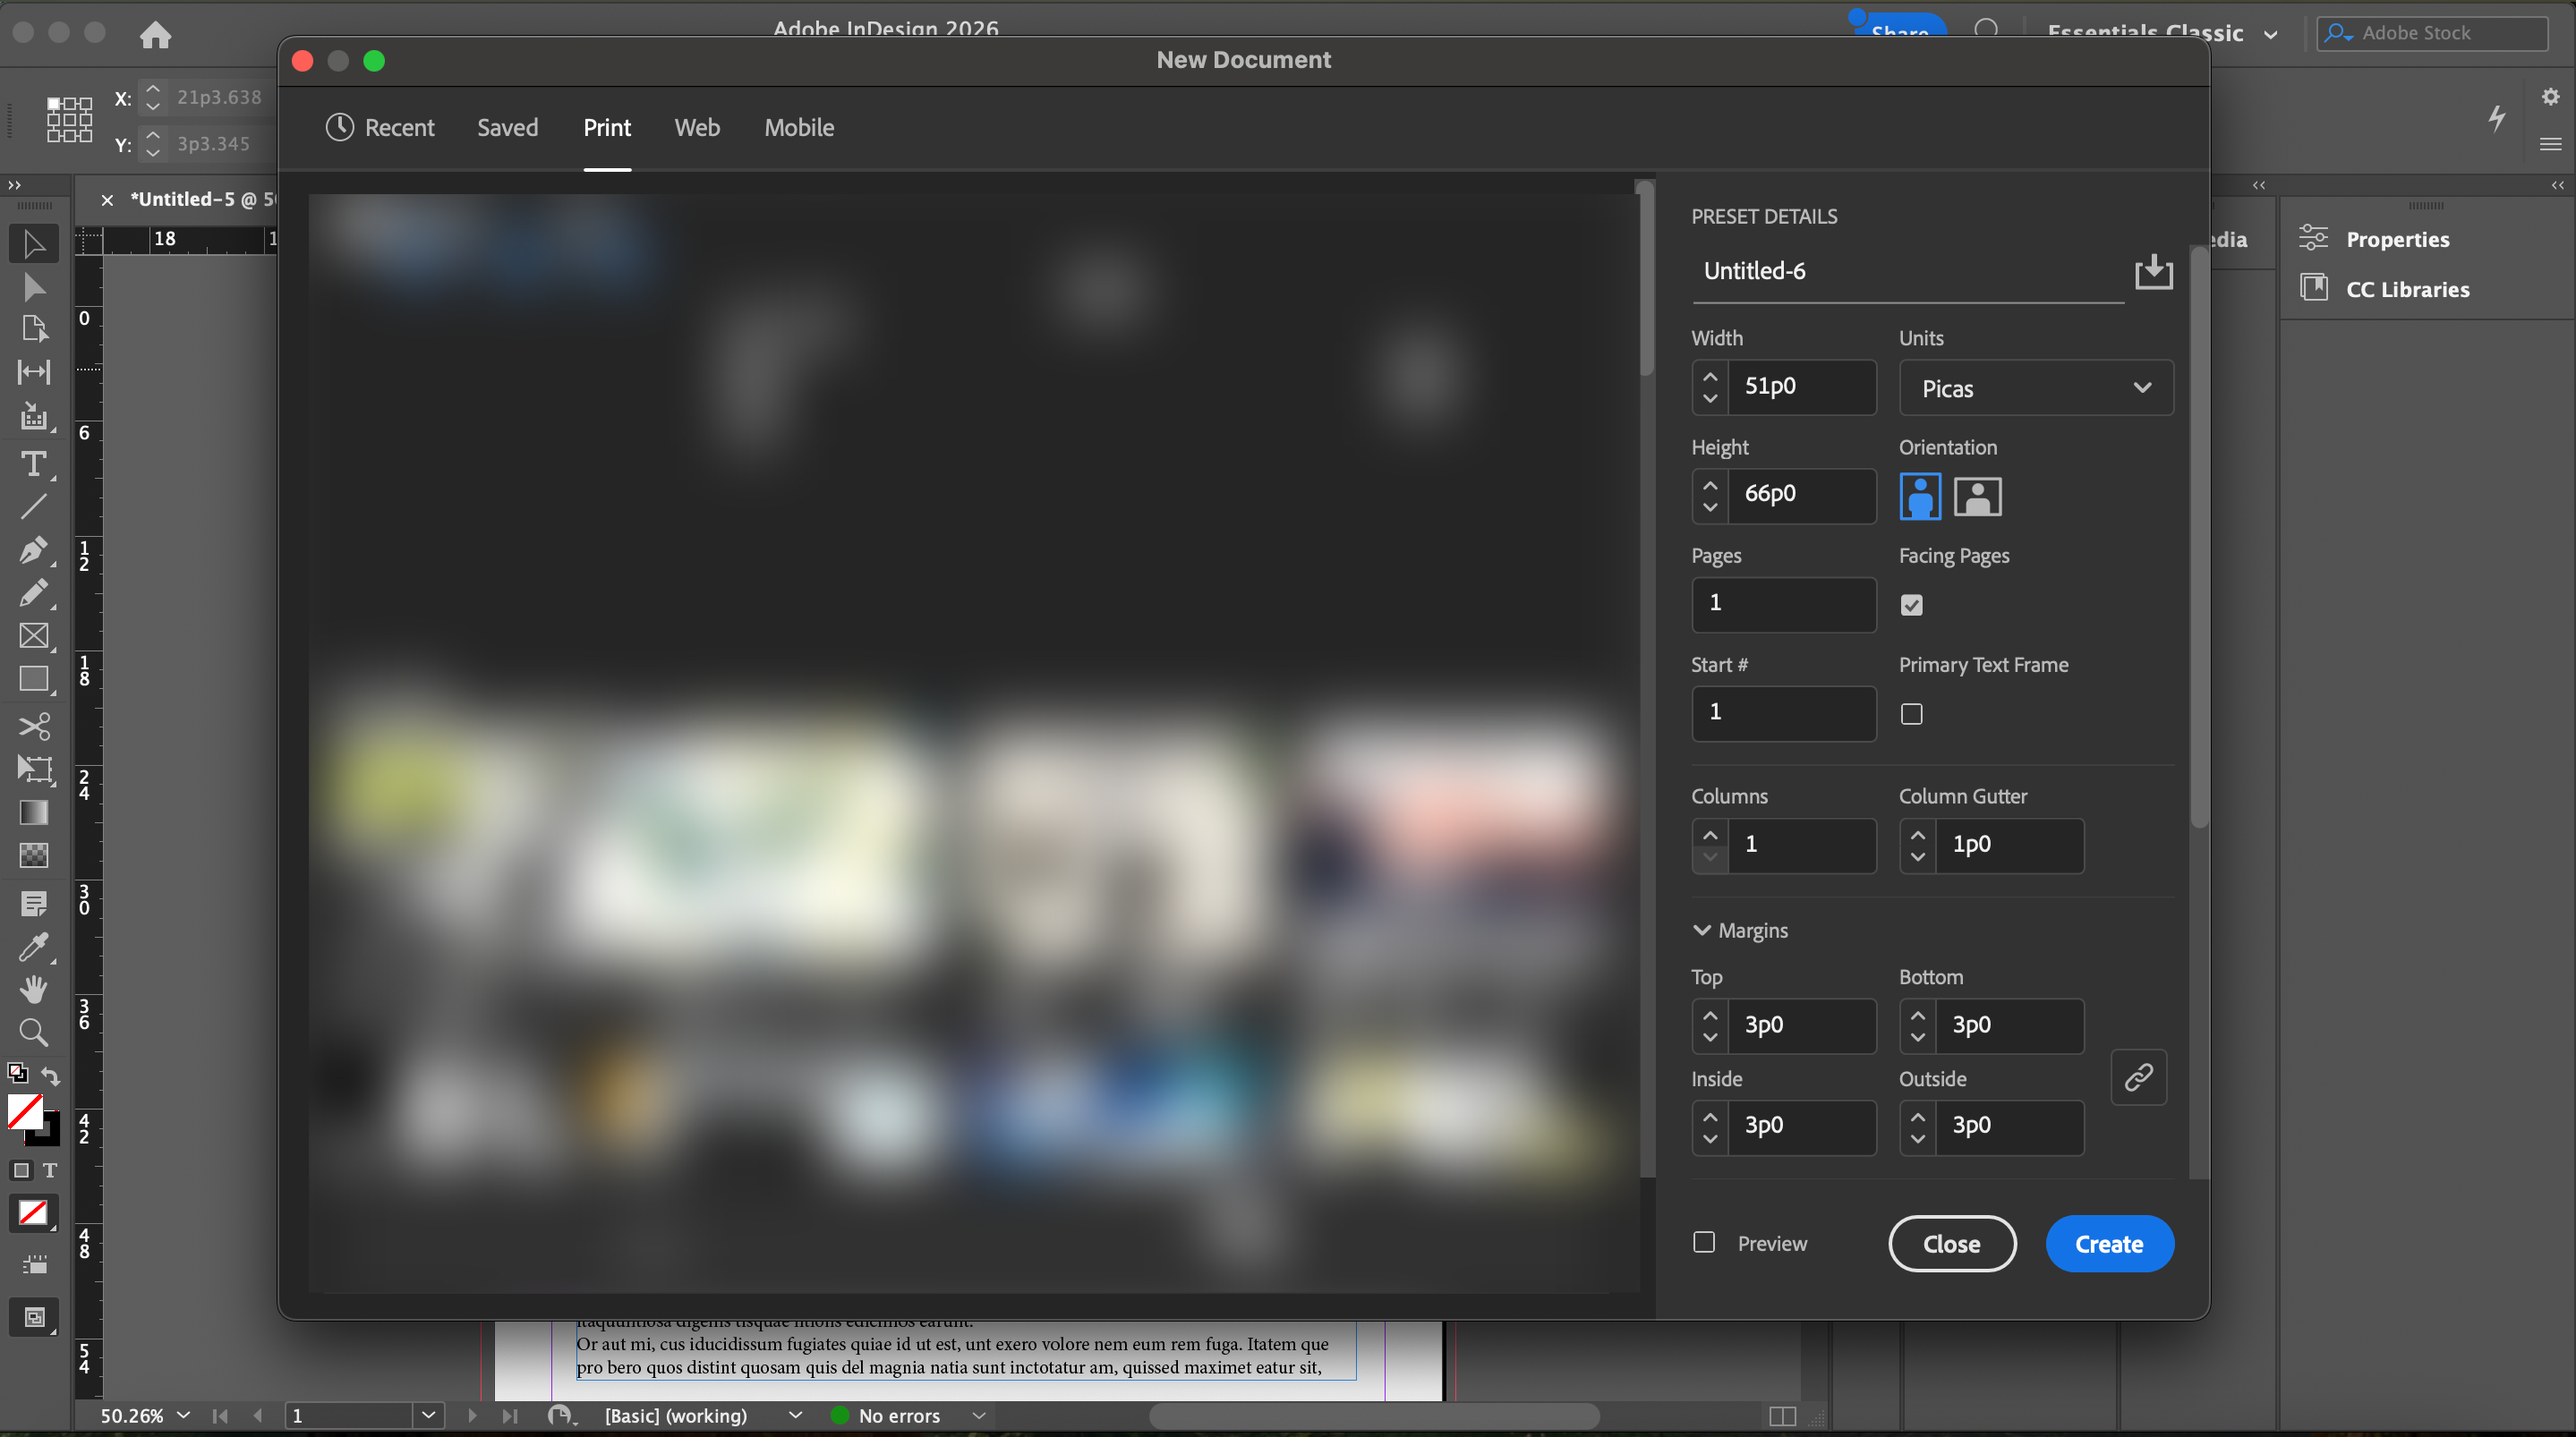Select the Zoom tool magnifier
The image size is (2576, 1437).
click(x=33, y=1032)
